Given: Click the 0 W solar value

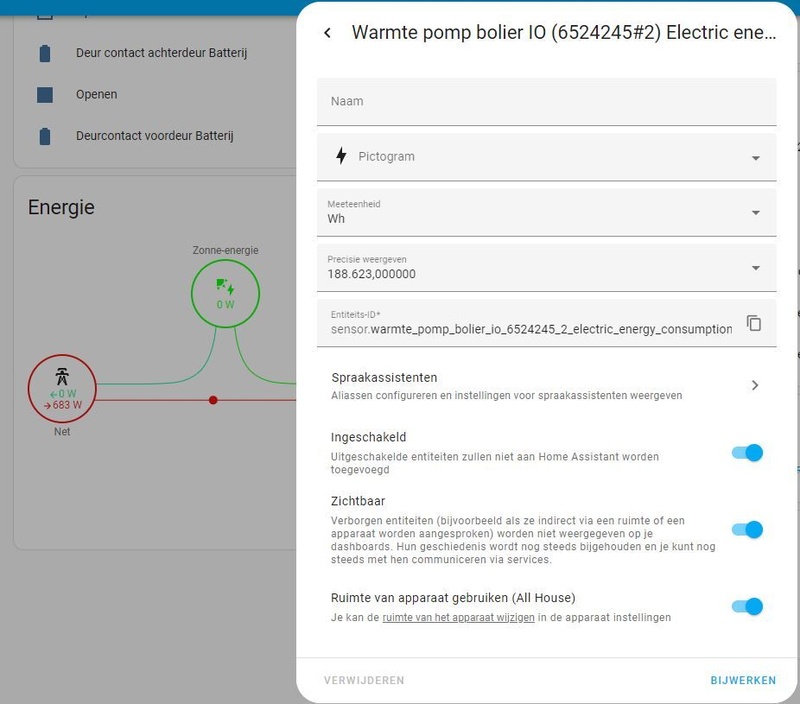Looking at the screenshot, I should click(225, 305).
